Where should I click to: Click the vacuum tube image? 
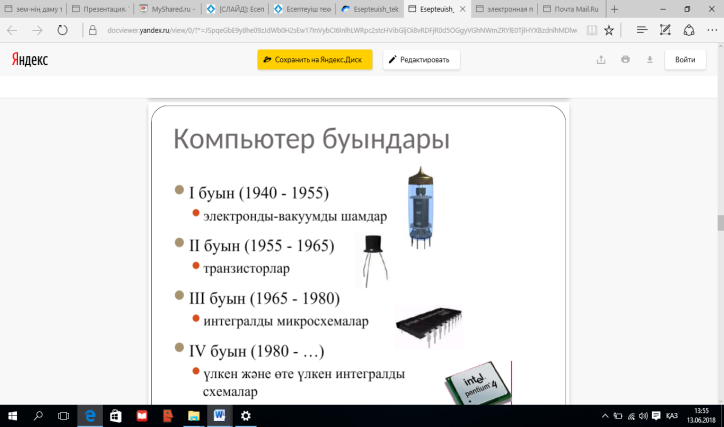421,208
